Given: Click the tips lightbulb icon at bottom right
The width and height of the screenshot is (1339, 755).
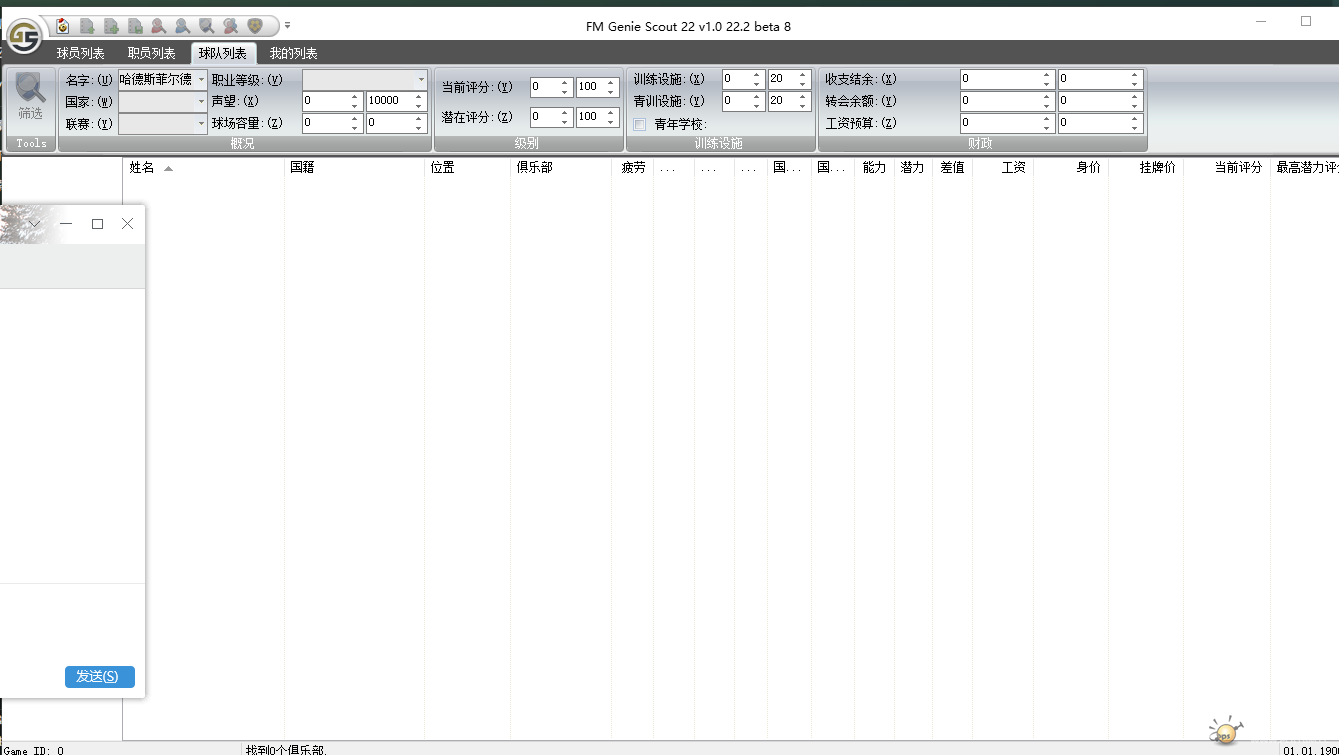Looking at the screenshot, I should tap(1224, 731).
